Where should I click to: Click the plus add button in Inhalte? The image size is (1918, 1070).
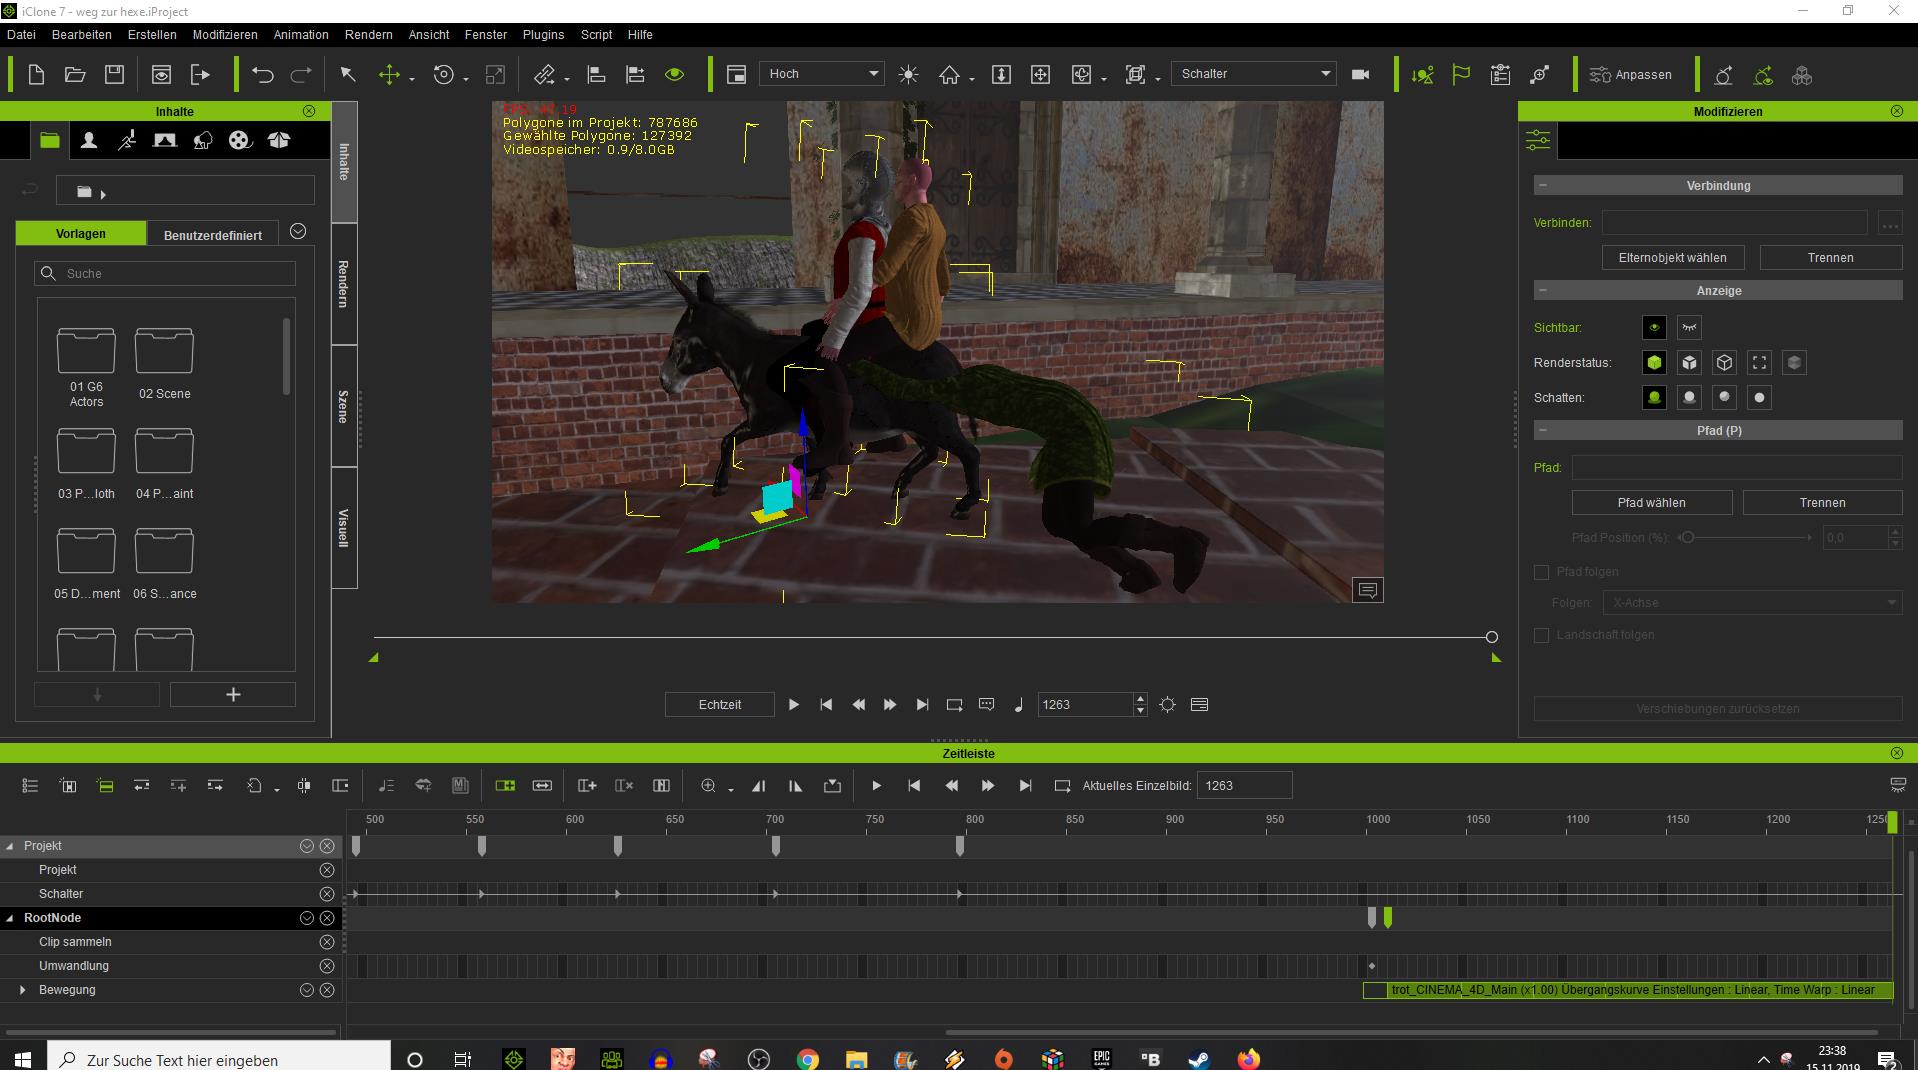(233, 695)
